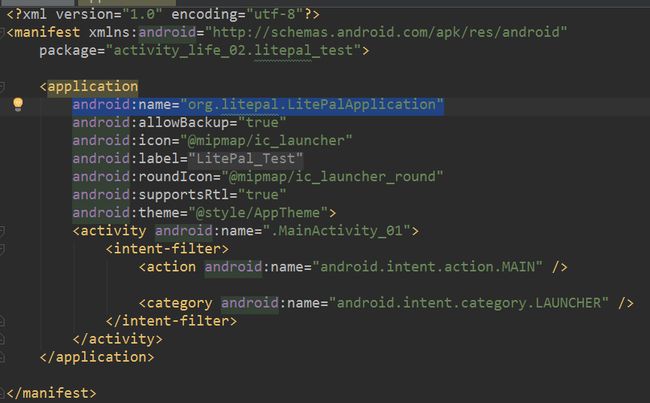
Task: Click the opening application tag name
Action: [x=92, y=86]
